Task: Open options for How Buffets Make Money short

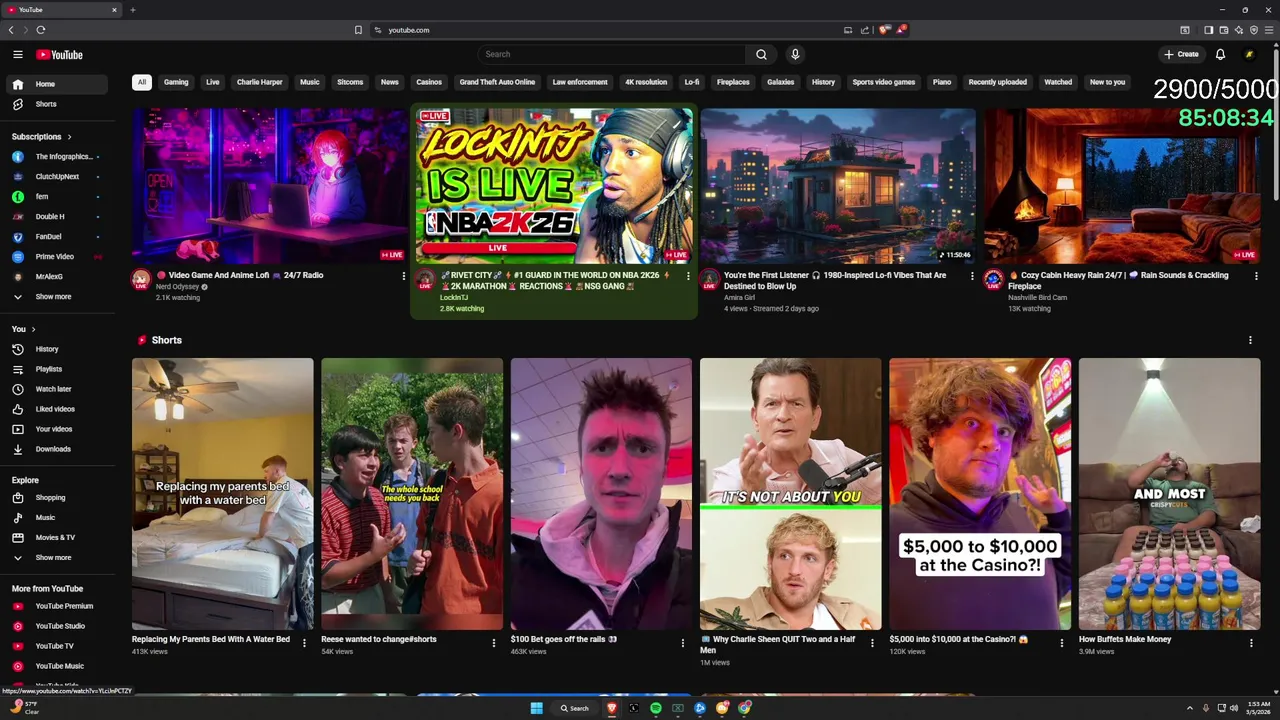Action: tap(1250, 643)
